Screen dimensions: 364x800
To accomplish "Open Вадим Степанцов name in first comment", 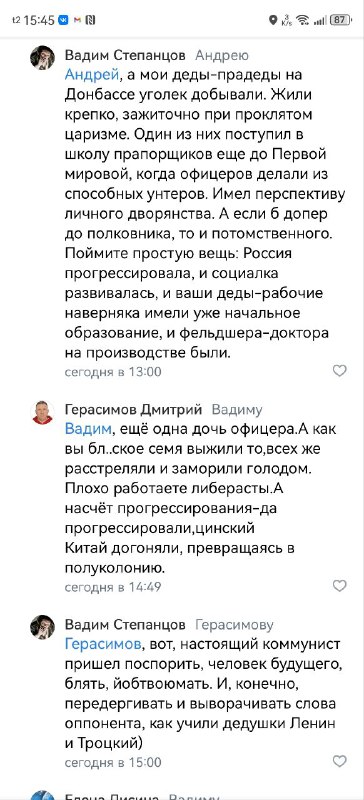I will pos(125,55).
